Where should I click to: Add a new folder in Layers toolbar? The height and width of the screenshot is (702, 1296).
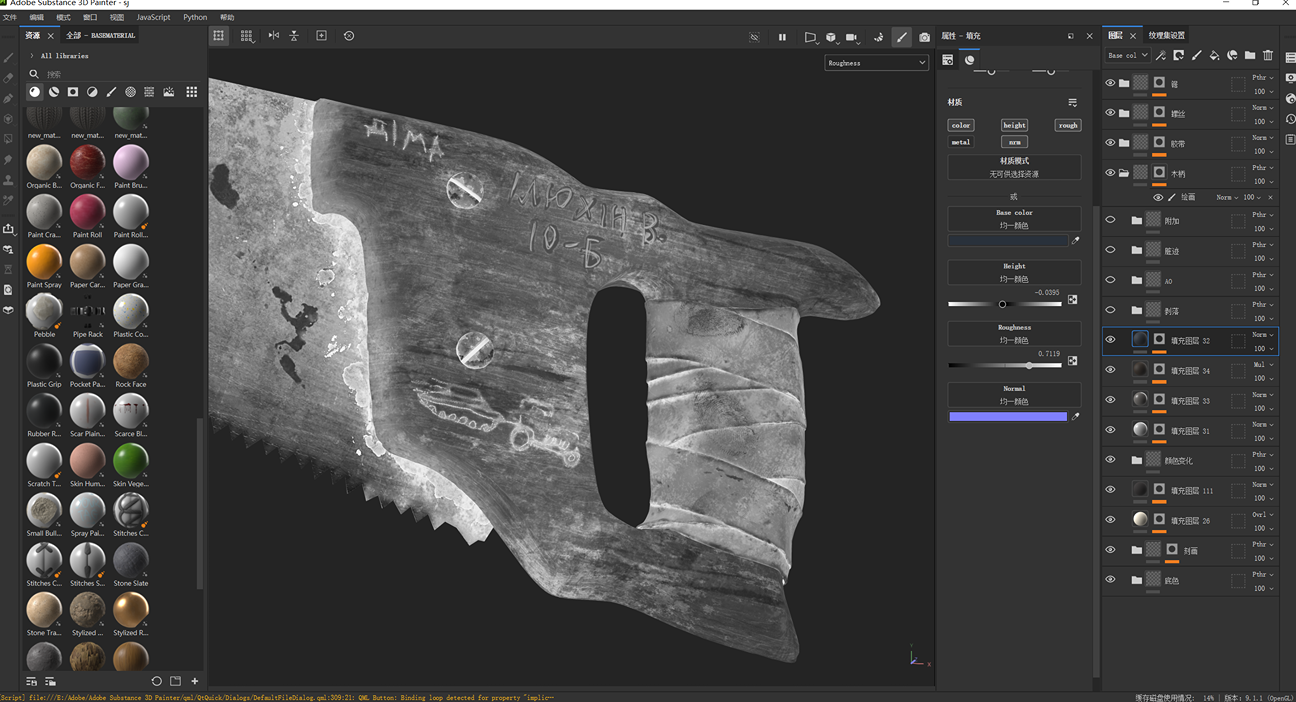tap(1250, 56)
